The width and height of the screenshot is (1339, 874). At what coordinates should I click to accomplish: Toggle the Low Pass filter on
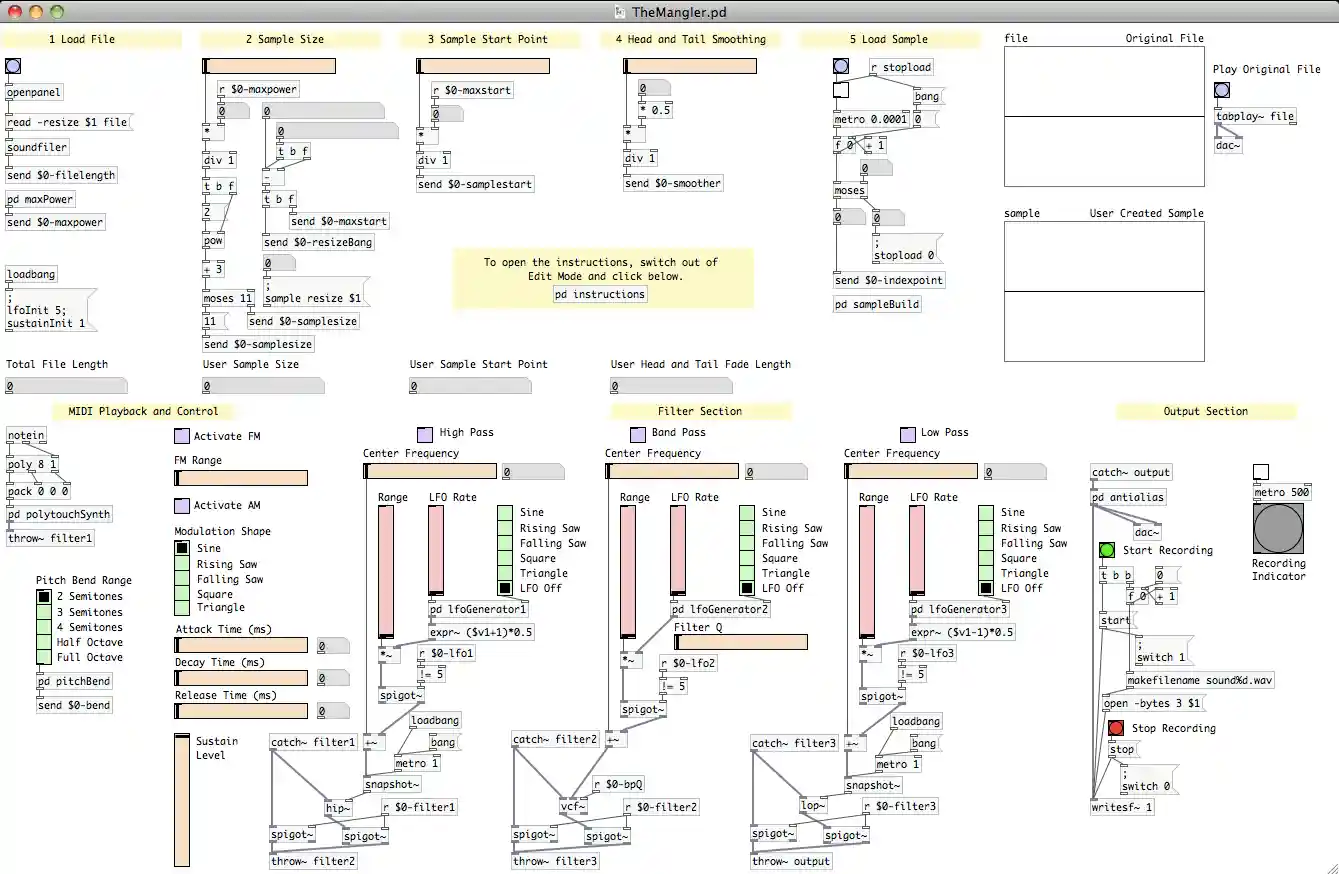[x=907, y=435]
